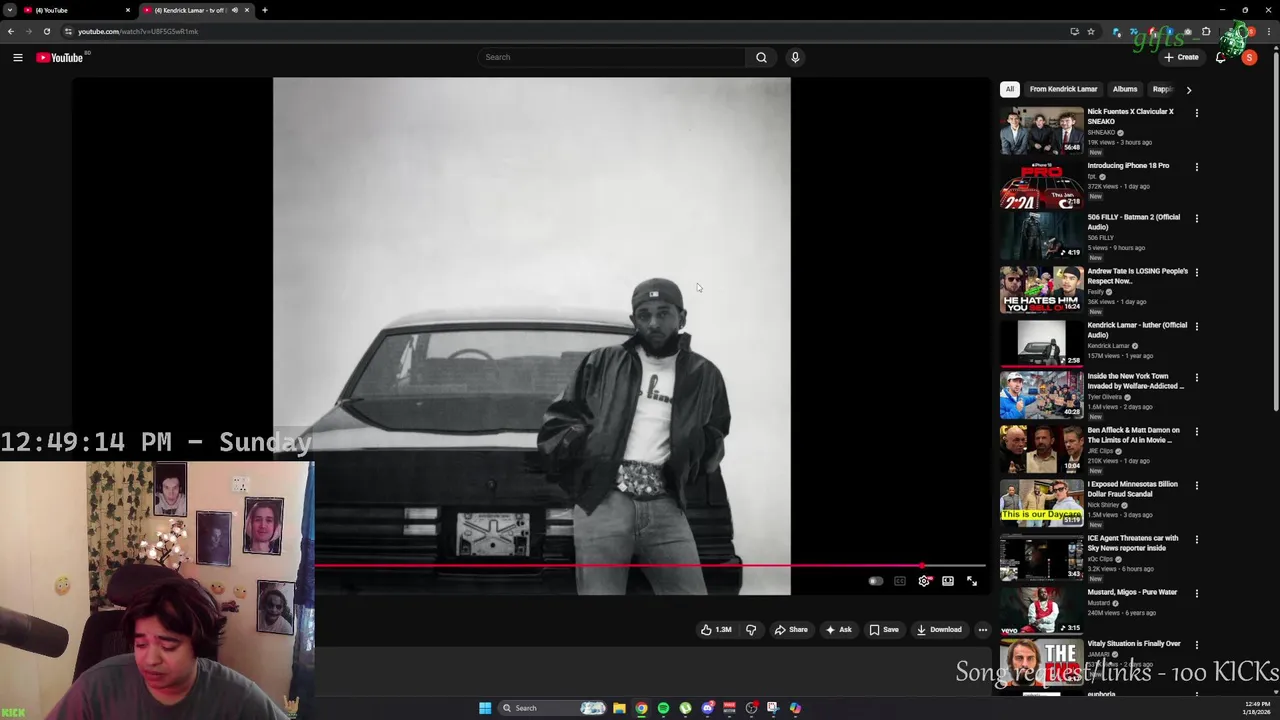1280x720 pixels.
Task: Open the Inside the New York Town thumbnail
Action: pos(1041,395)
